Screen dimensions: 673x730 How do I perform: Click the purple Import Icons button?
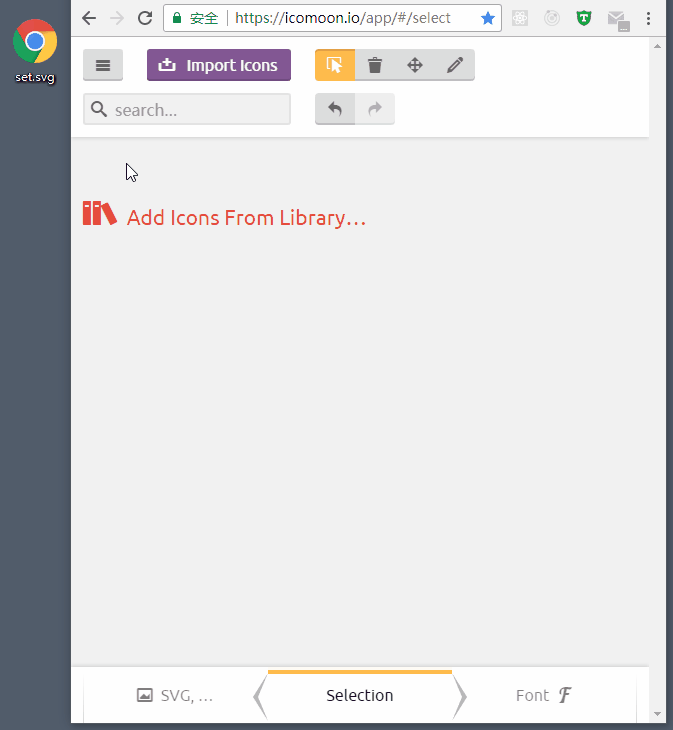219,65
